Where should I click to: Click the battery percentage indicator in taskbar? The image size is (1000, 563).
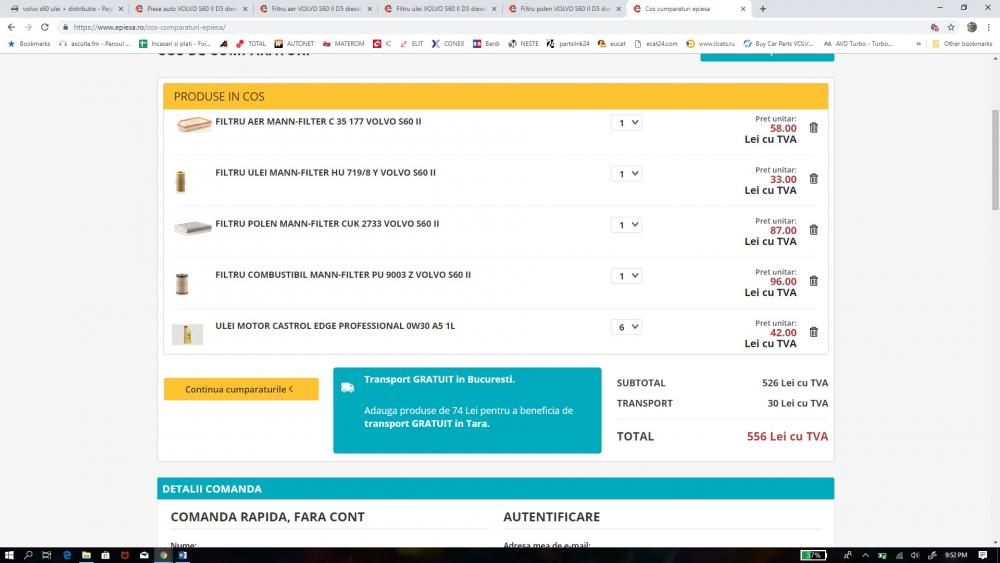[813, 555]
